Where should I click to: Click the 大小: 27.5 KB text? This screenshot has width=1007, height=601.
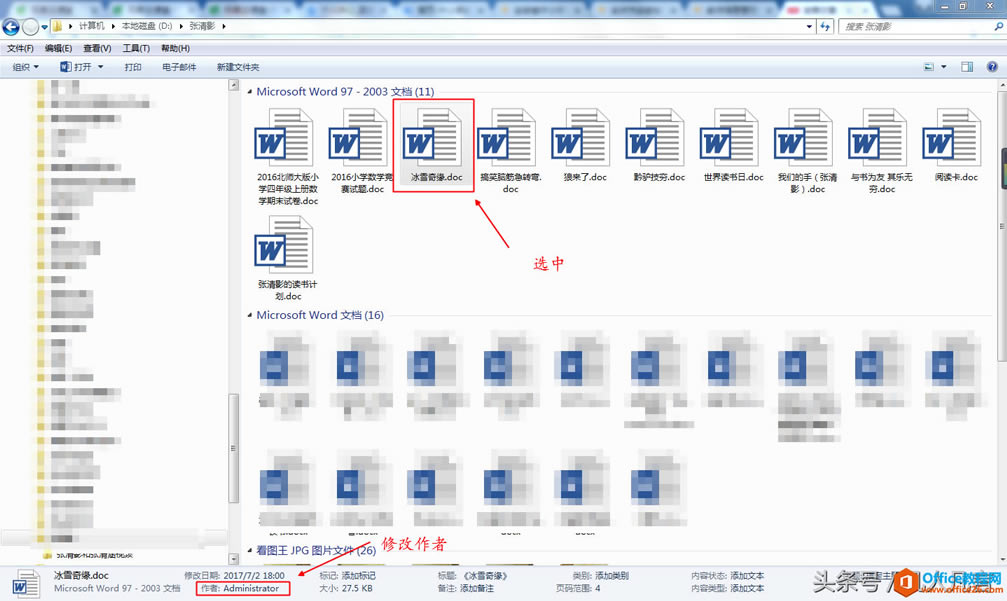click(x=346, y=588)
